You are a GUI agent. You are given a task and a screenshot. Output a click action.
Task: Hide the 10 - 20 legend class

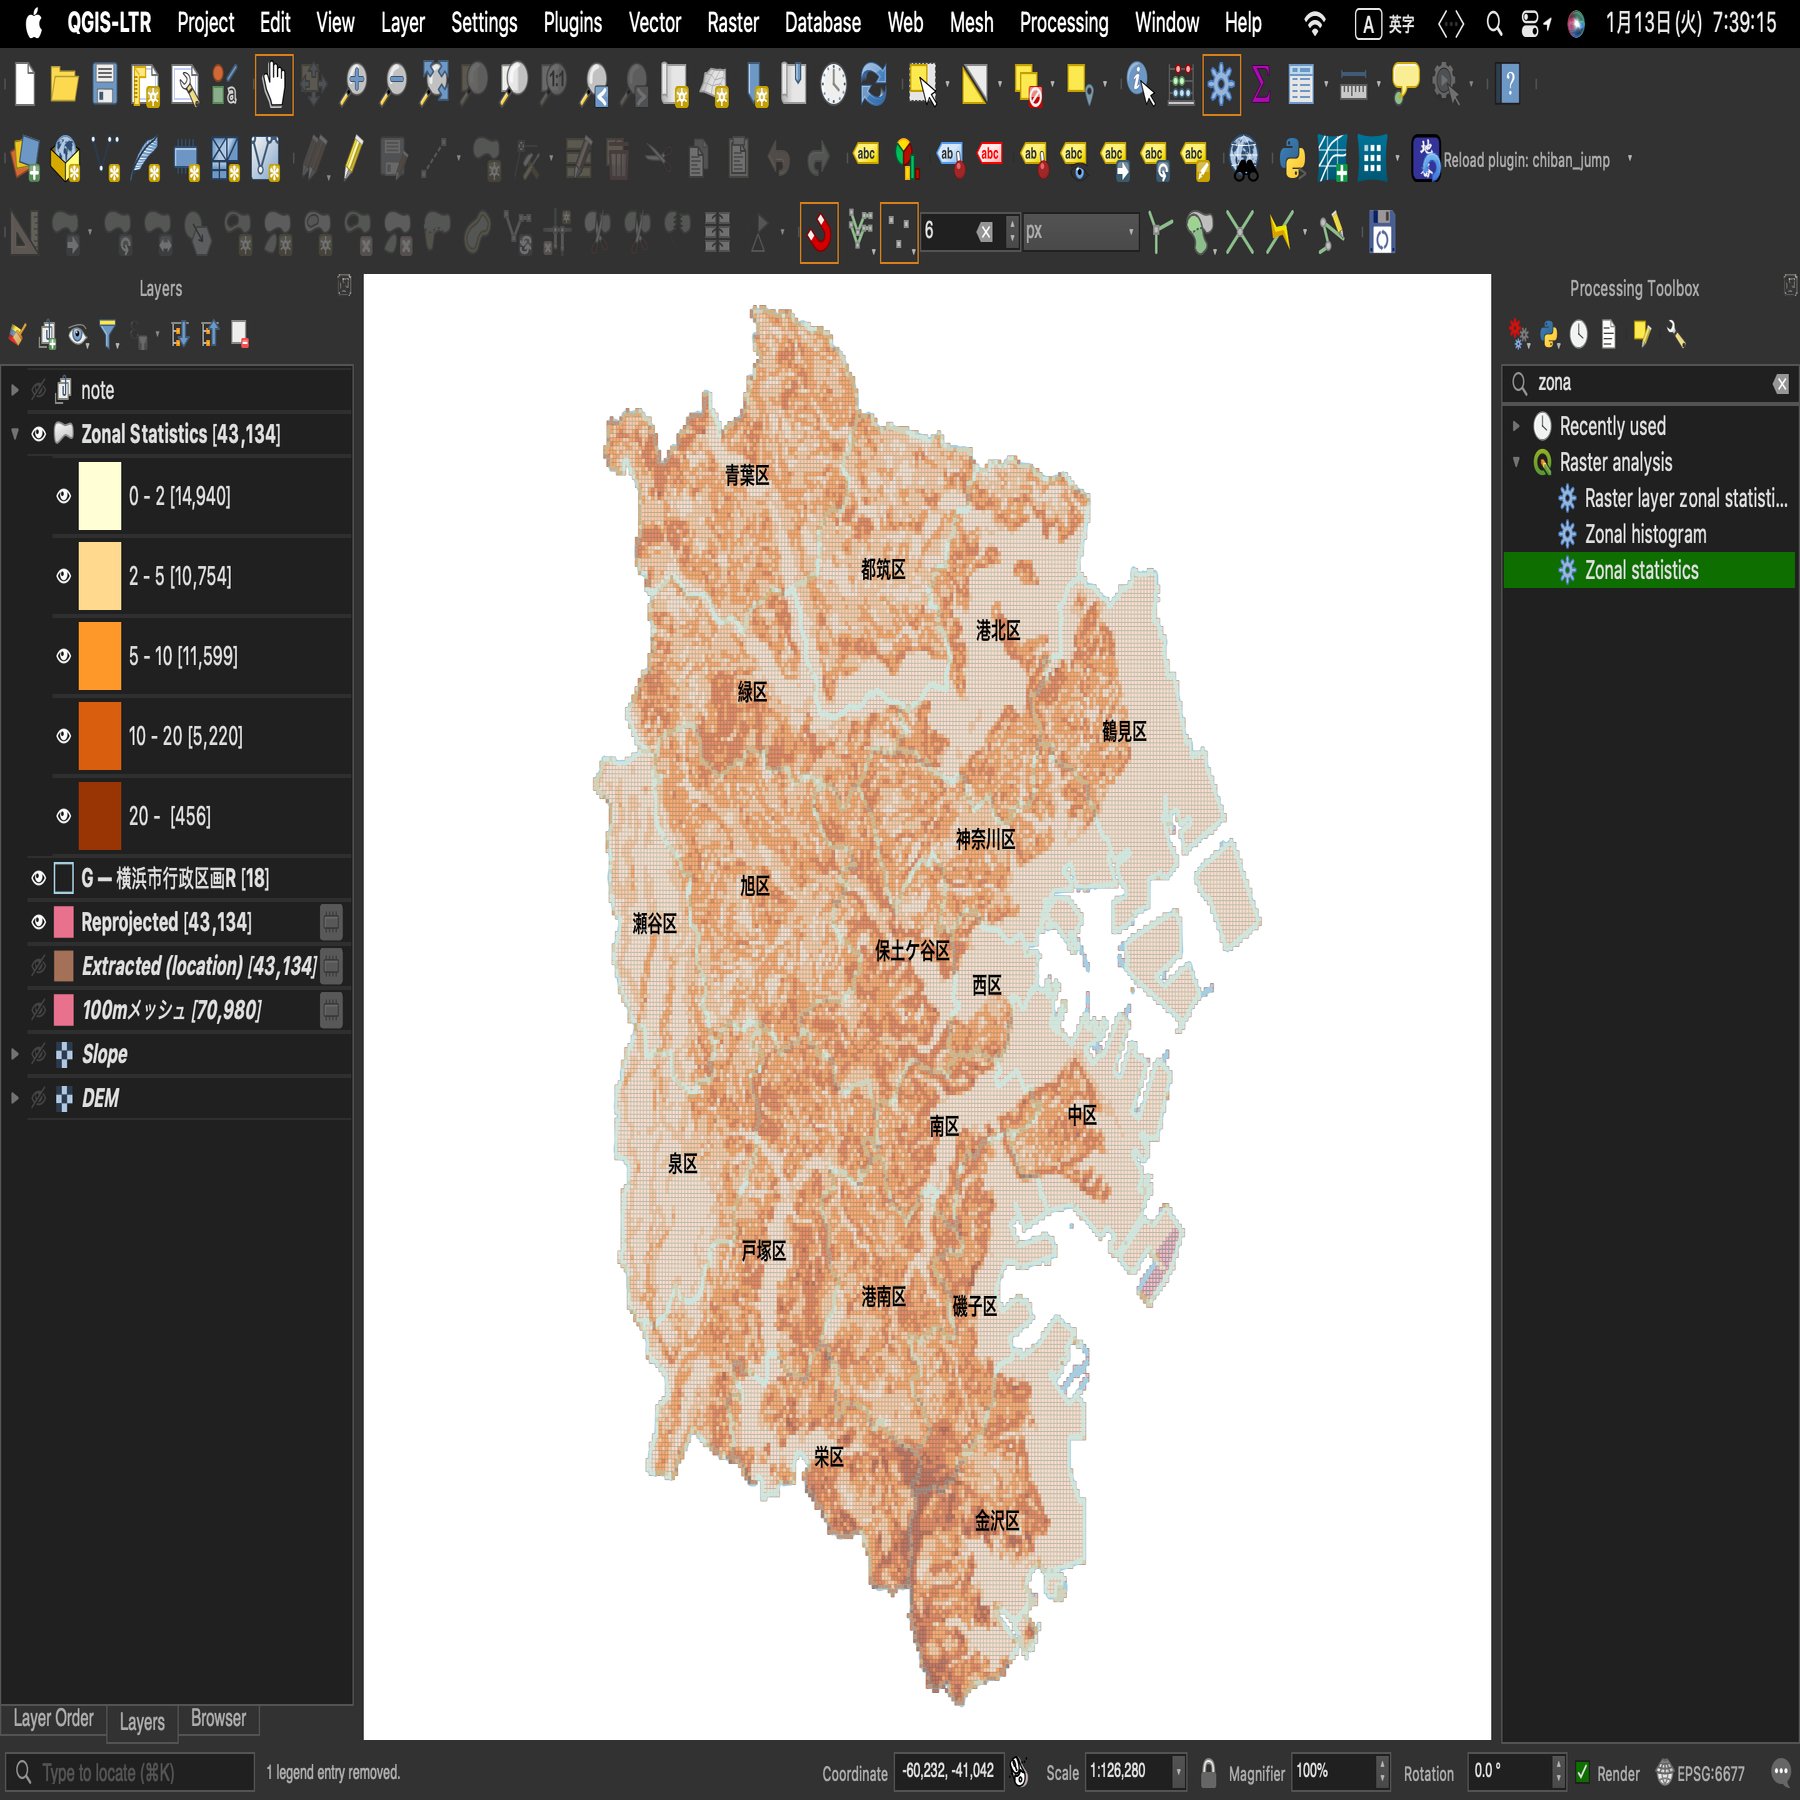[x=63, y=736]
